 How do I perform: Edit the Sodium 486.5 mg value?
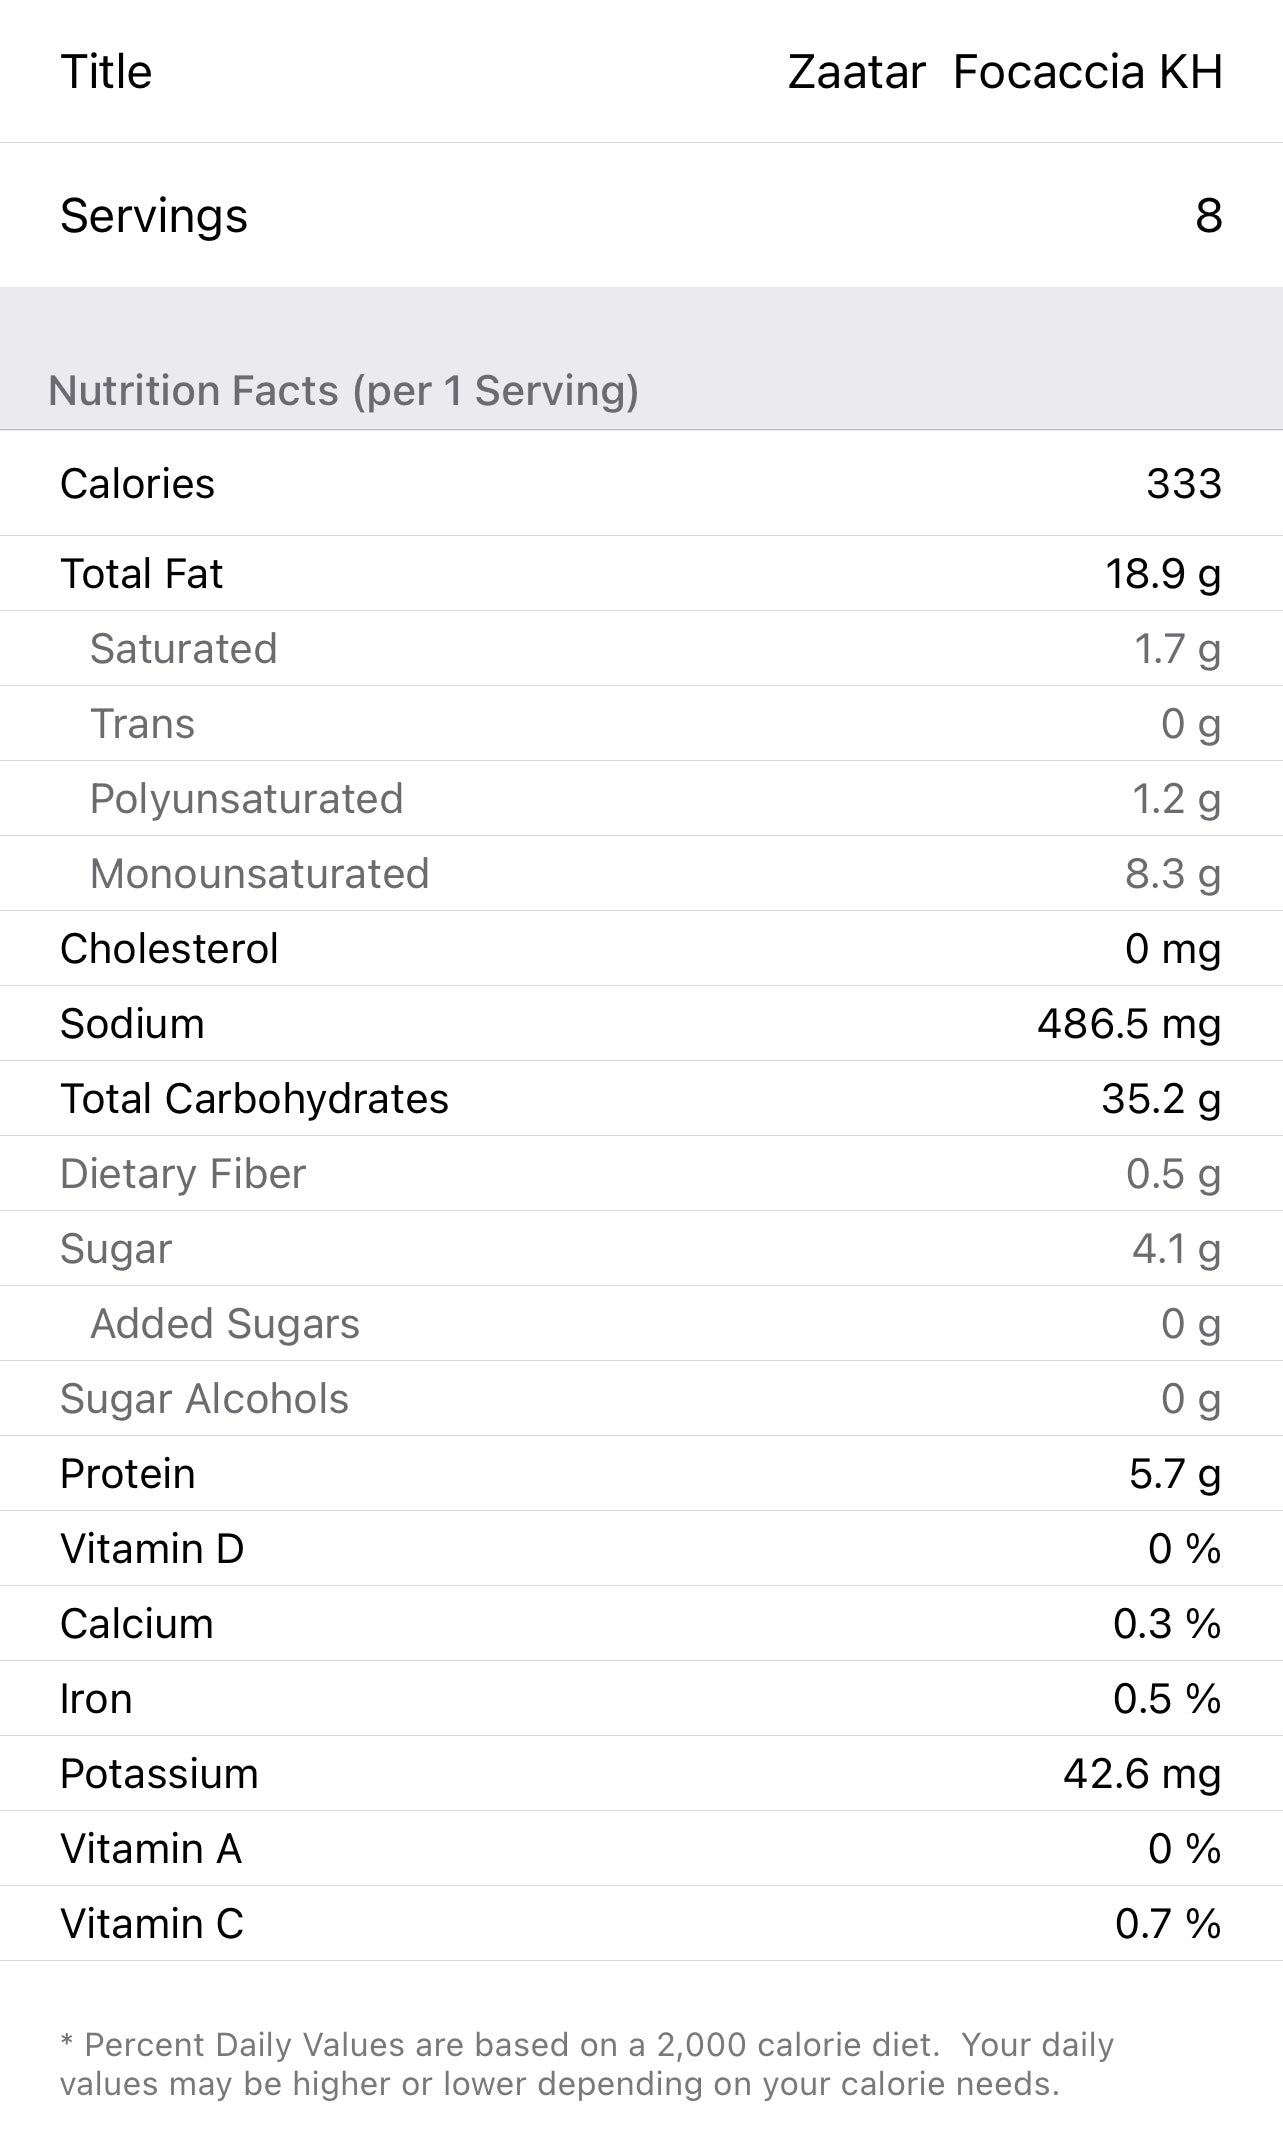[x=1128, y=1024]
